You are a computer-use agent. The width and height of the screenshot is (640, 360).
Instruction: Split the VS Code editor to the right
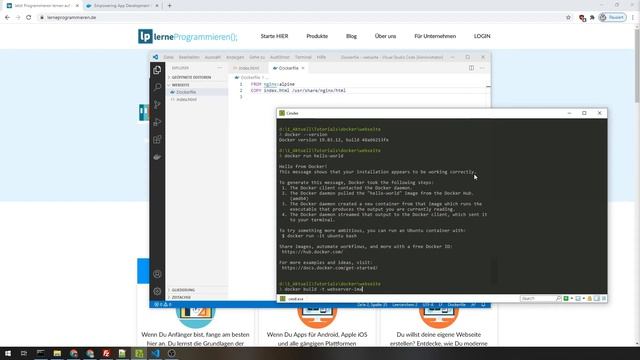(x=471, y=68)
